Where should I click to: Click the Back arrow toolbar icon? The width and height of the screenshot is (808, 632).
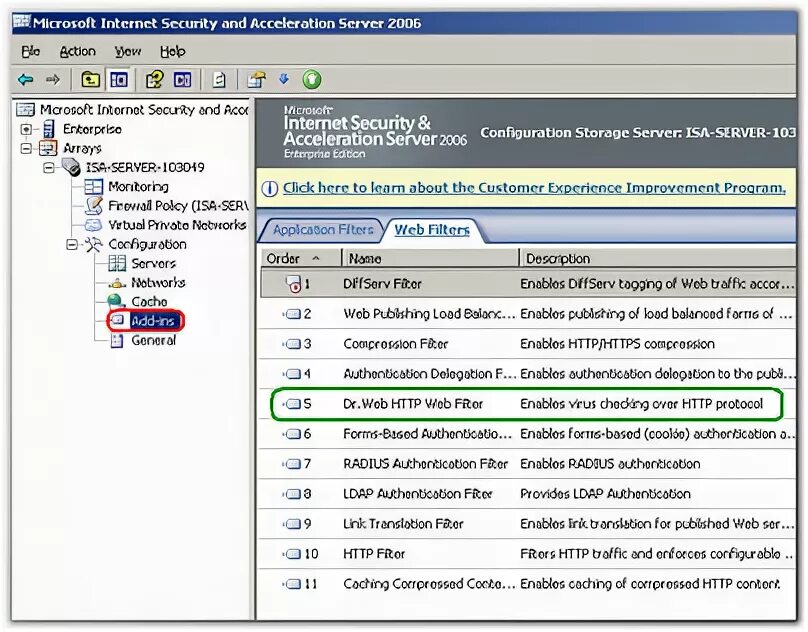coord(26,80)
